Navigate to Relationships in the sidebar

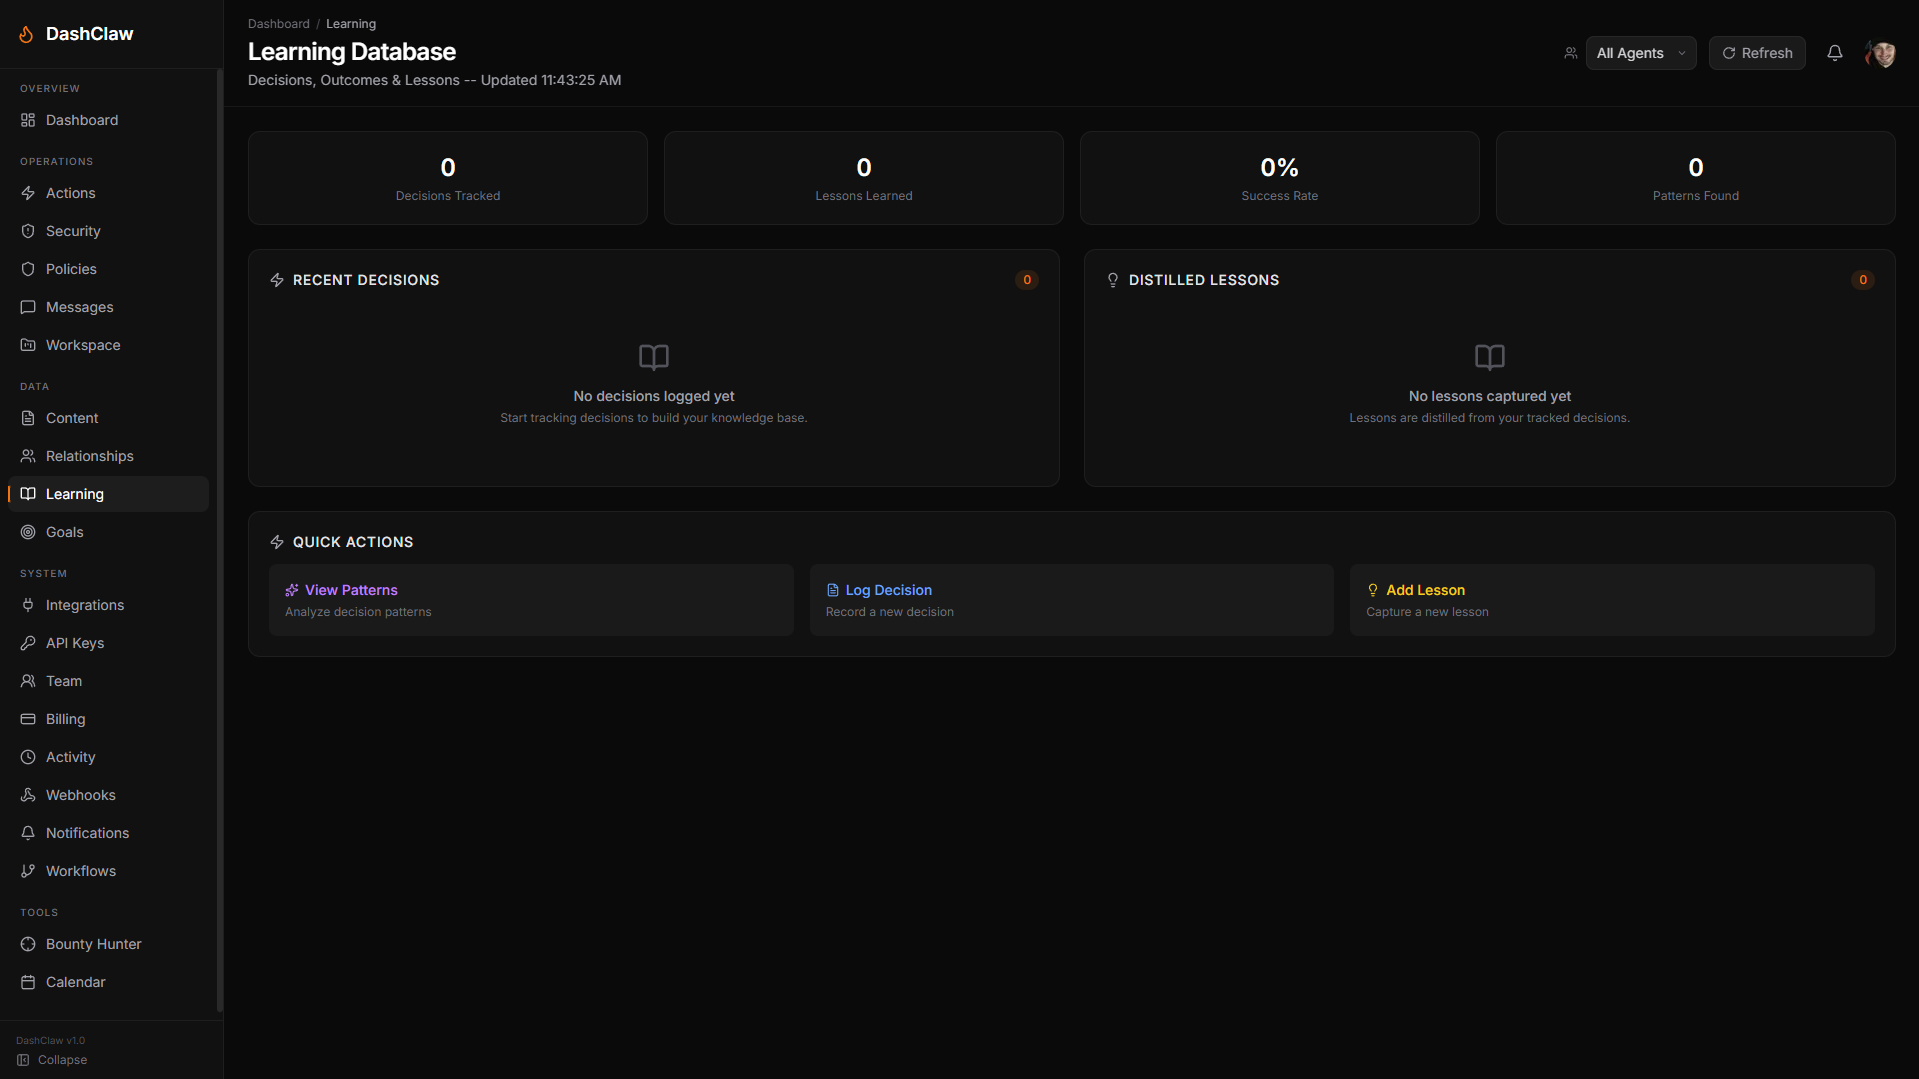pyautogui.click(x=89, y=456)
